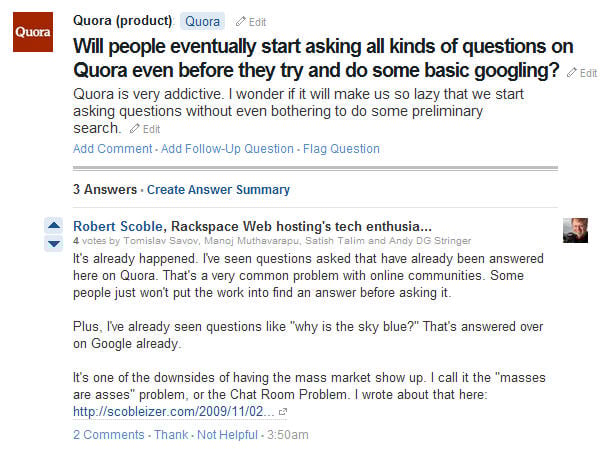Open the scobleizer.com blog link

click(x=174, y=411)
